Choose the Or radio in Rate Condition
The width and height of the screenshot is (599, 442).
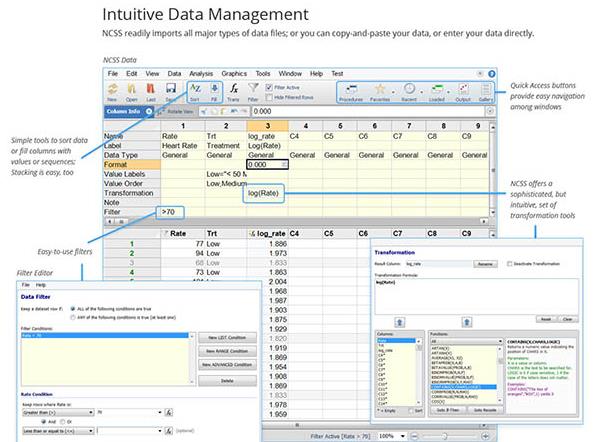(63, 422)
